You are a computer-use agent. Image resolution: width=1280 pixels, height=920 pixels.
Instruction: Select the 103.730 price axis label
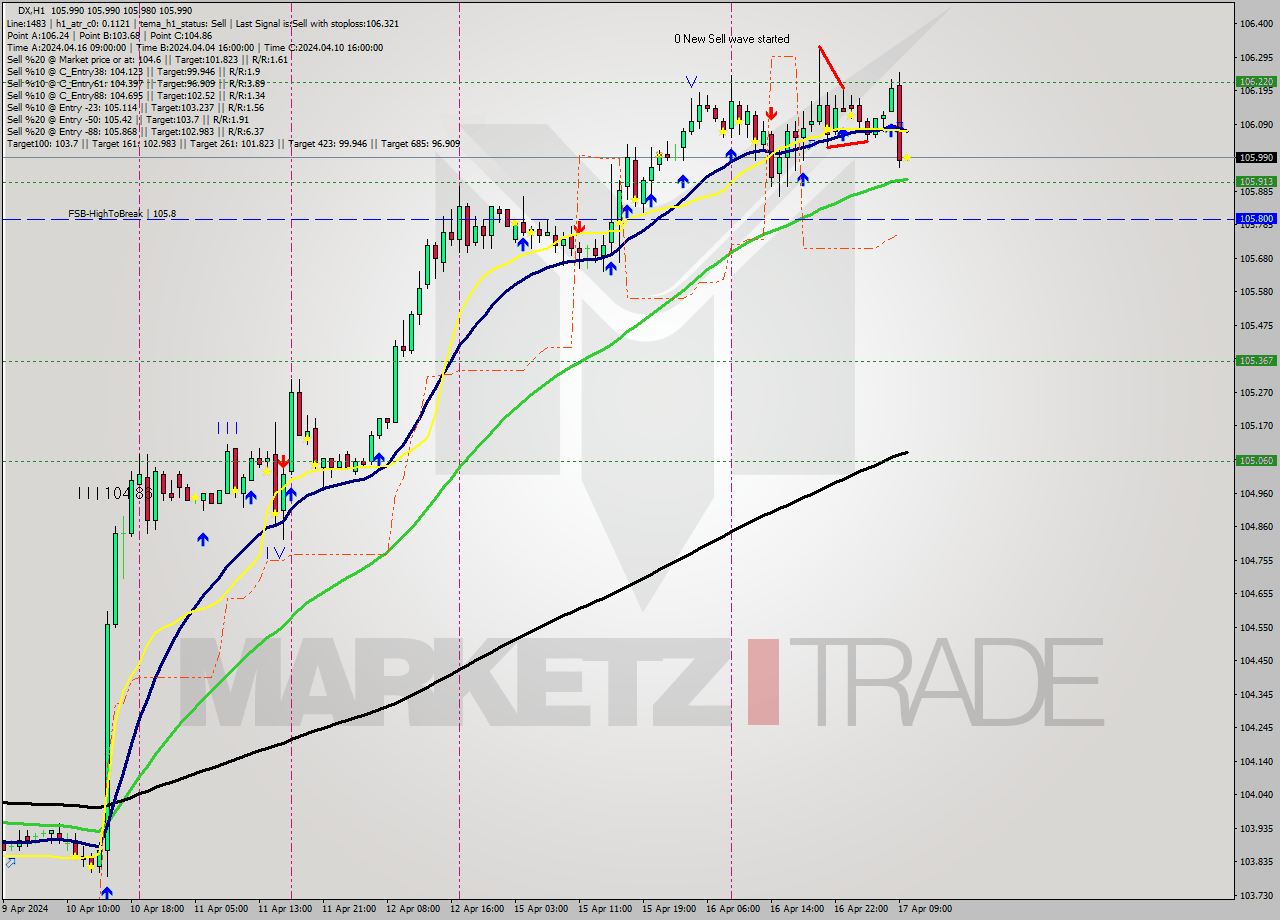point(1256,895)
